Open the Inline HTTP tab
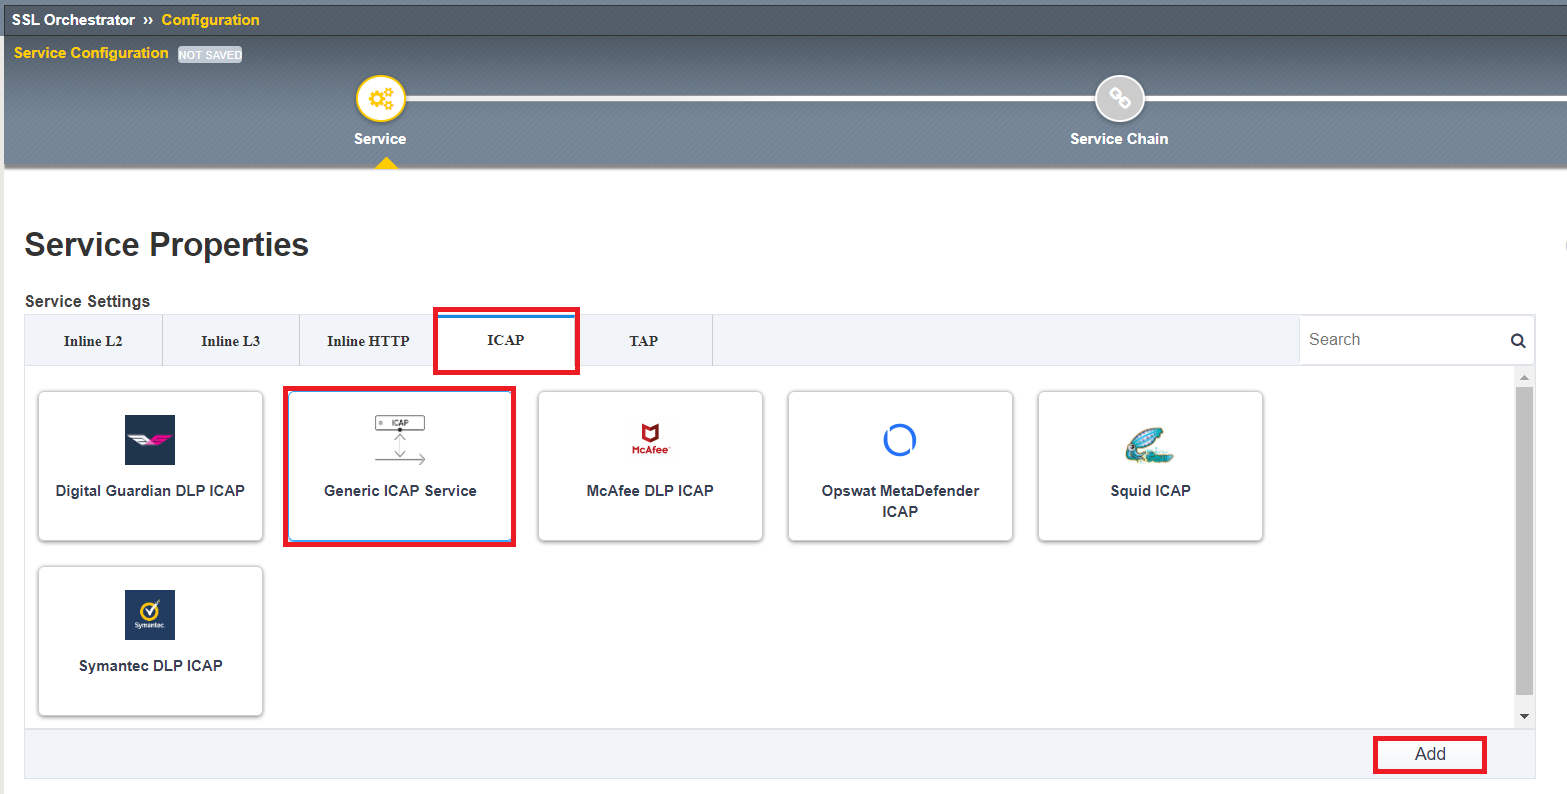Viewport: 1567px width, 794px height. click(368, 341)
